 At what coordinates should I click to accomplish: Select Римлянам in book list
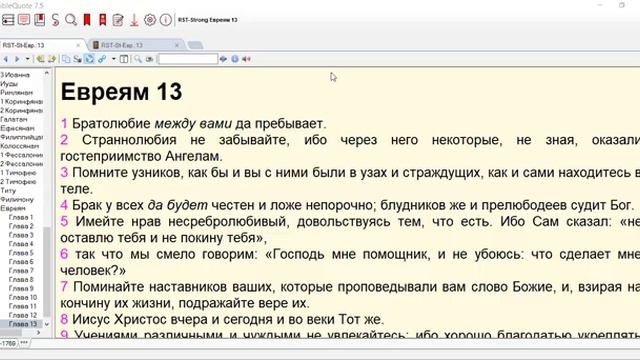pyautogui.click(x=16, y=93)
